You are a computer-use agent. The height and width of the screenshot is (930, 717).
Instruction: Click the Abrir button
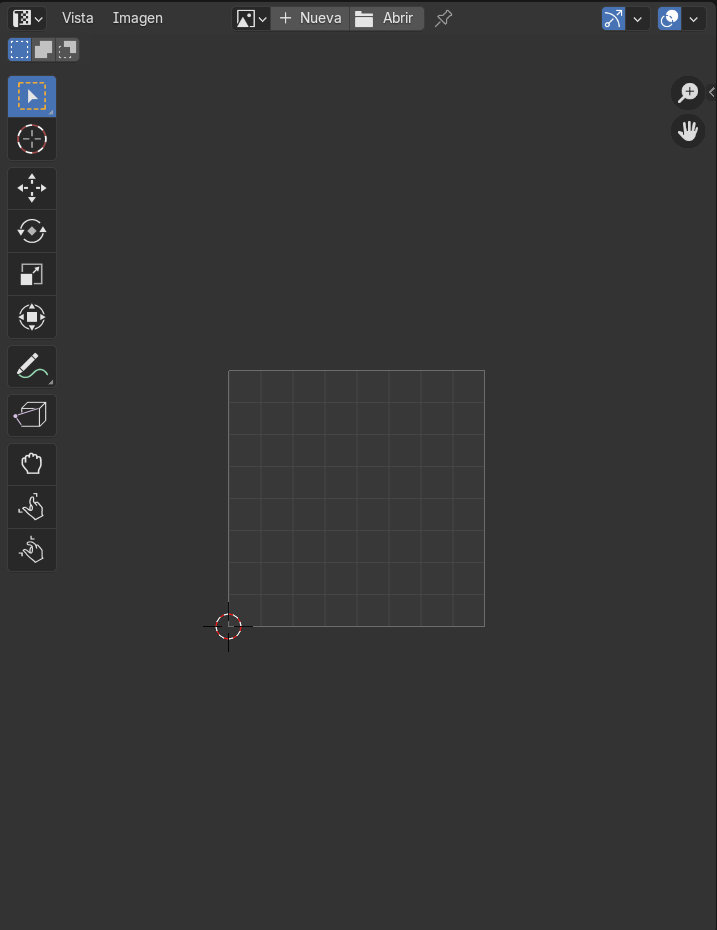387,18
